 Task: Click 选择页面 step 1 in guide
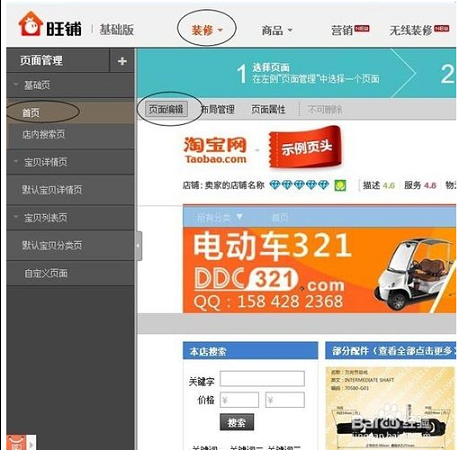pyautogui.click(x=308, y=73)
